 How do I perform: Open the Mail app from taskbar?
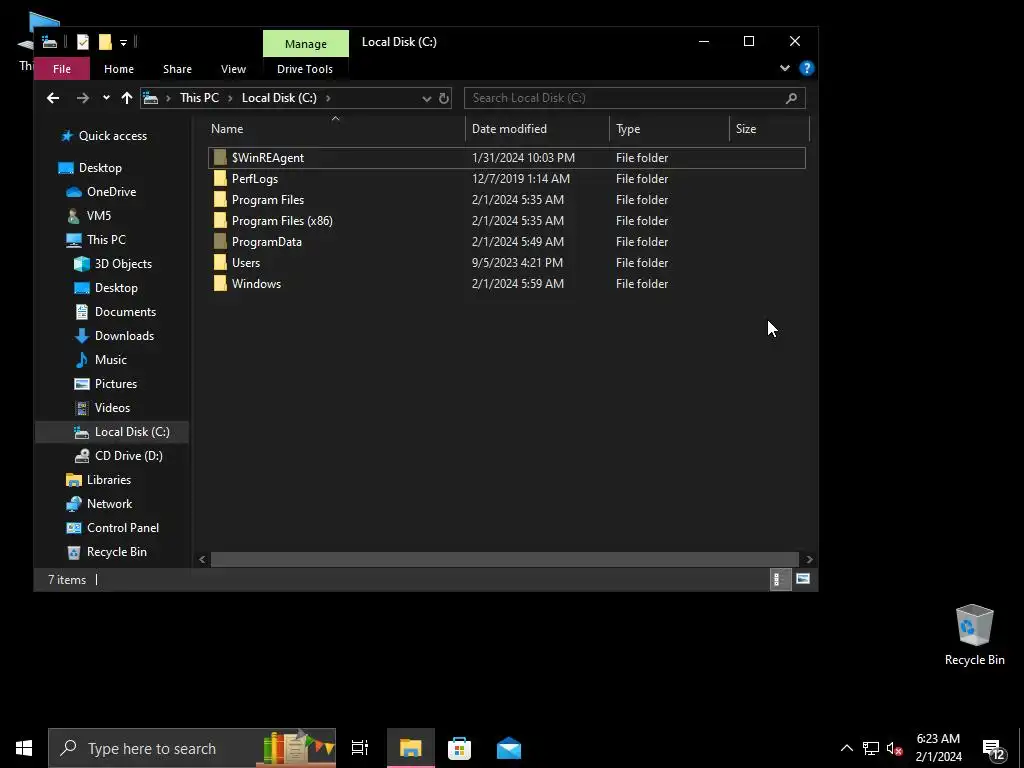(509, 748)
